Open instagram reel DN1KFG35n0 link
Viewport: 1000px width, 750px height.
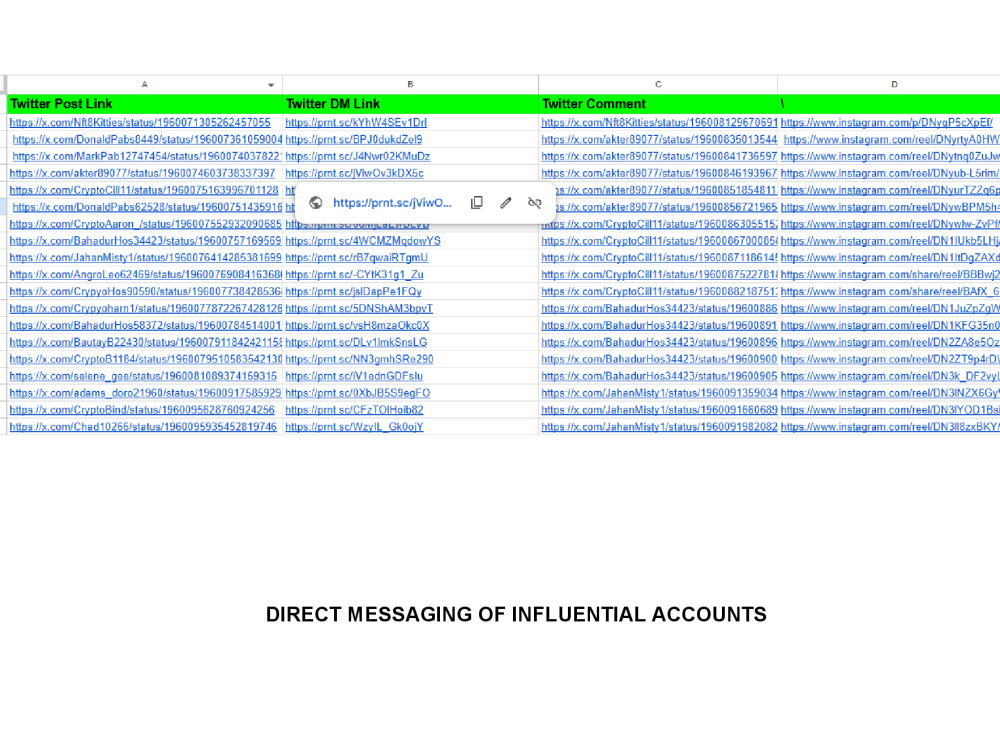click(x=890, y=325)
